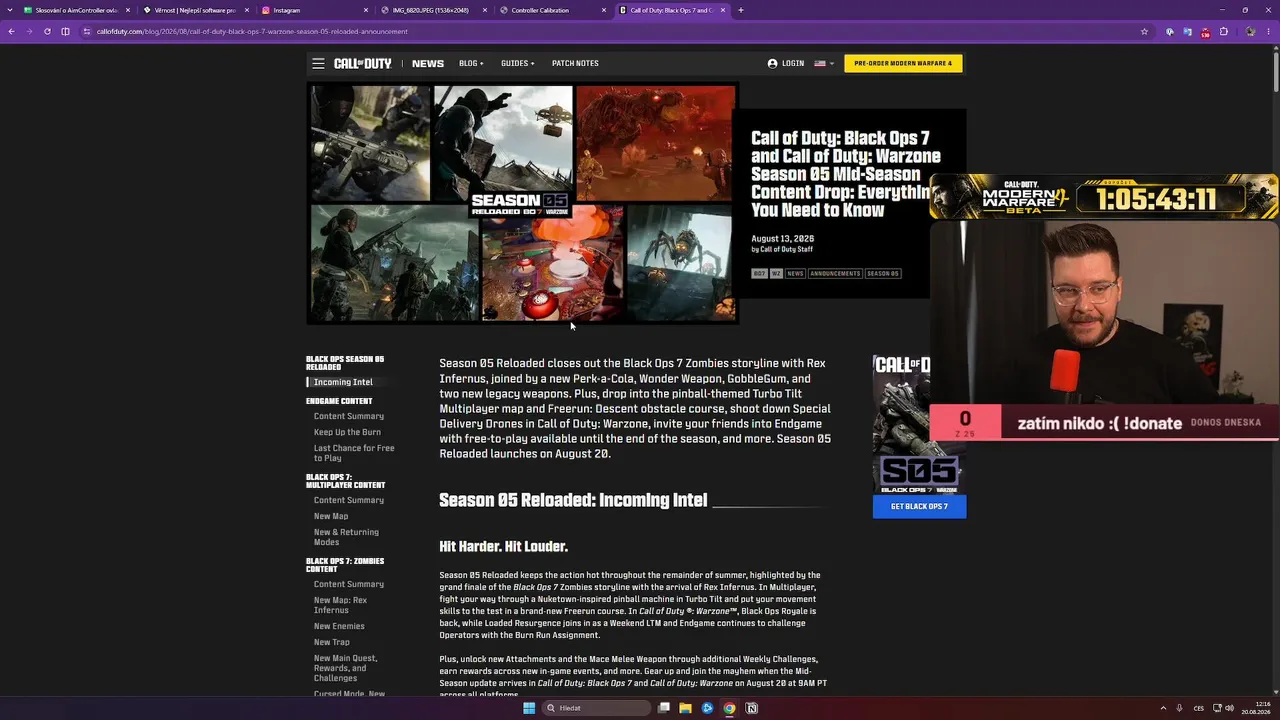Screen dimensions: 1280x720
Task: Click the WZ article tag
Action: click(776, 273)
